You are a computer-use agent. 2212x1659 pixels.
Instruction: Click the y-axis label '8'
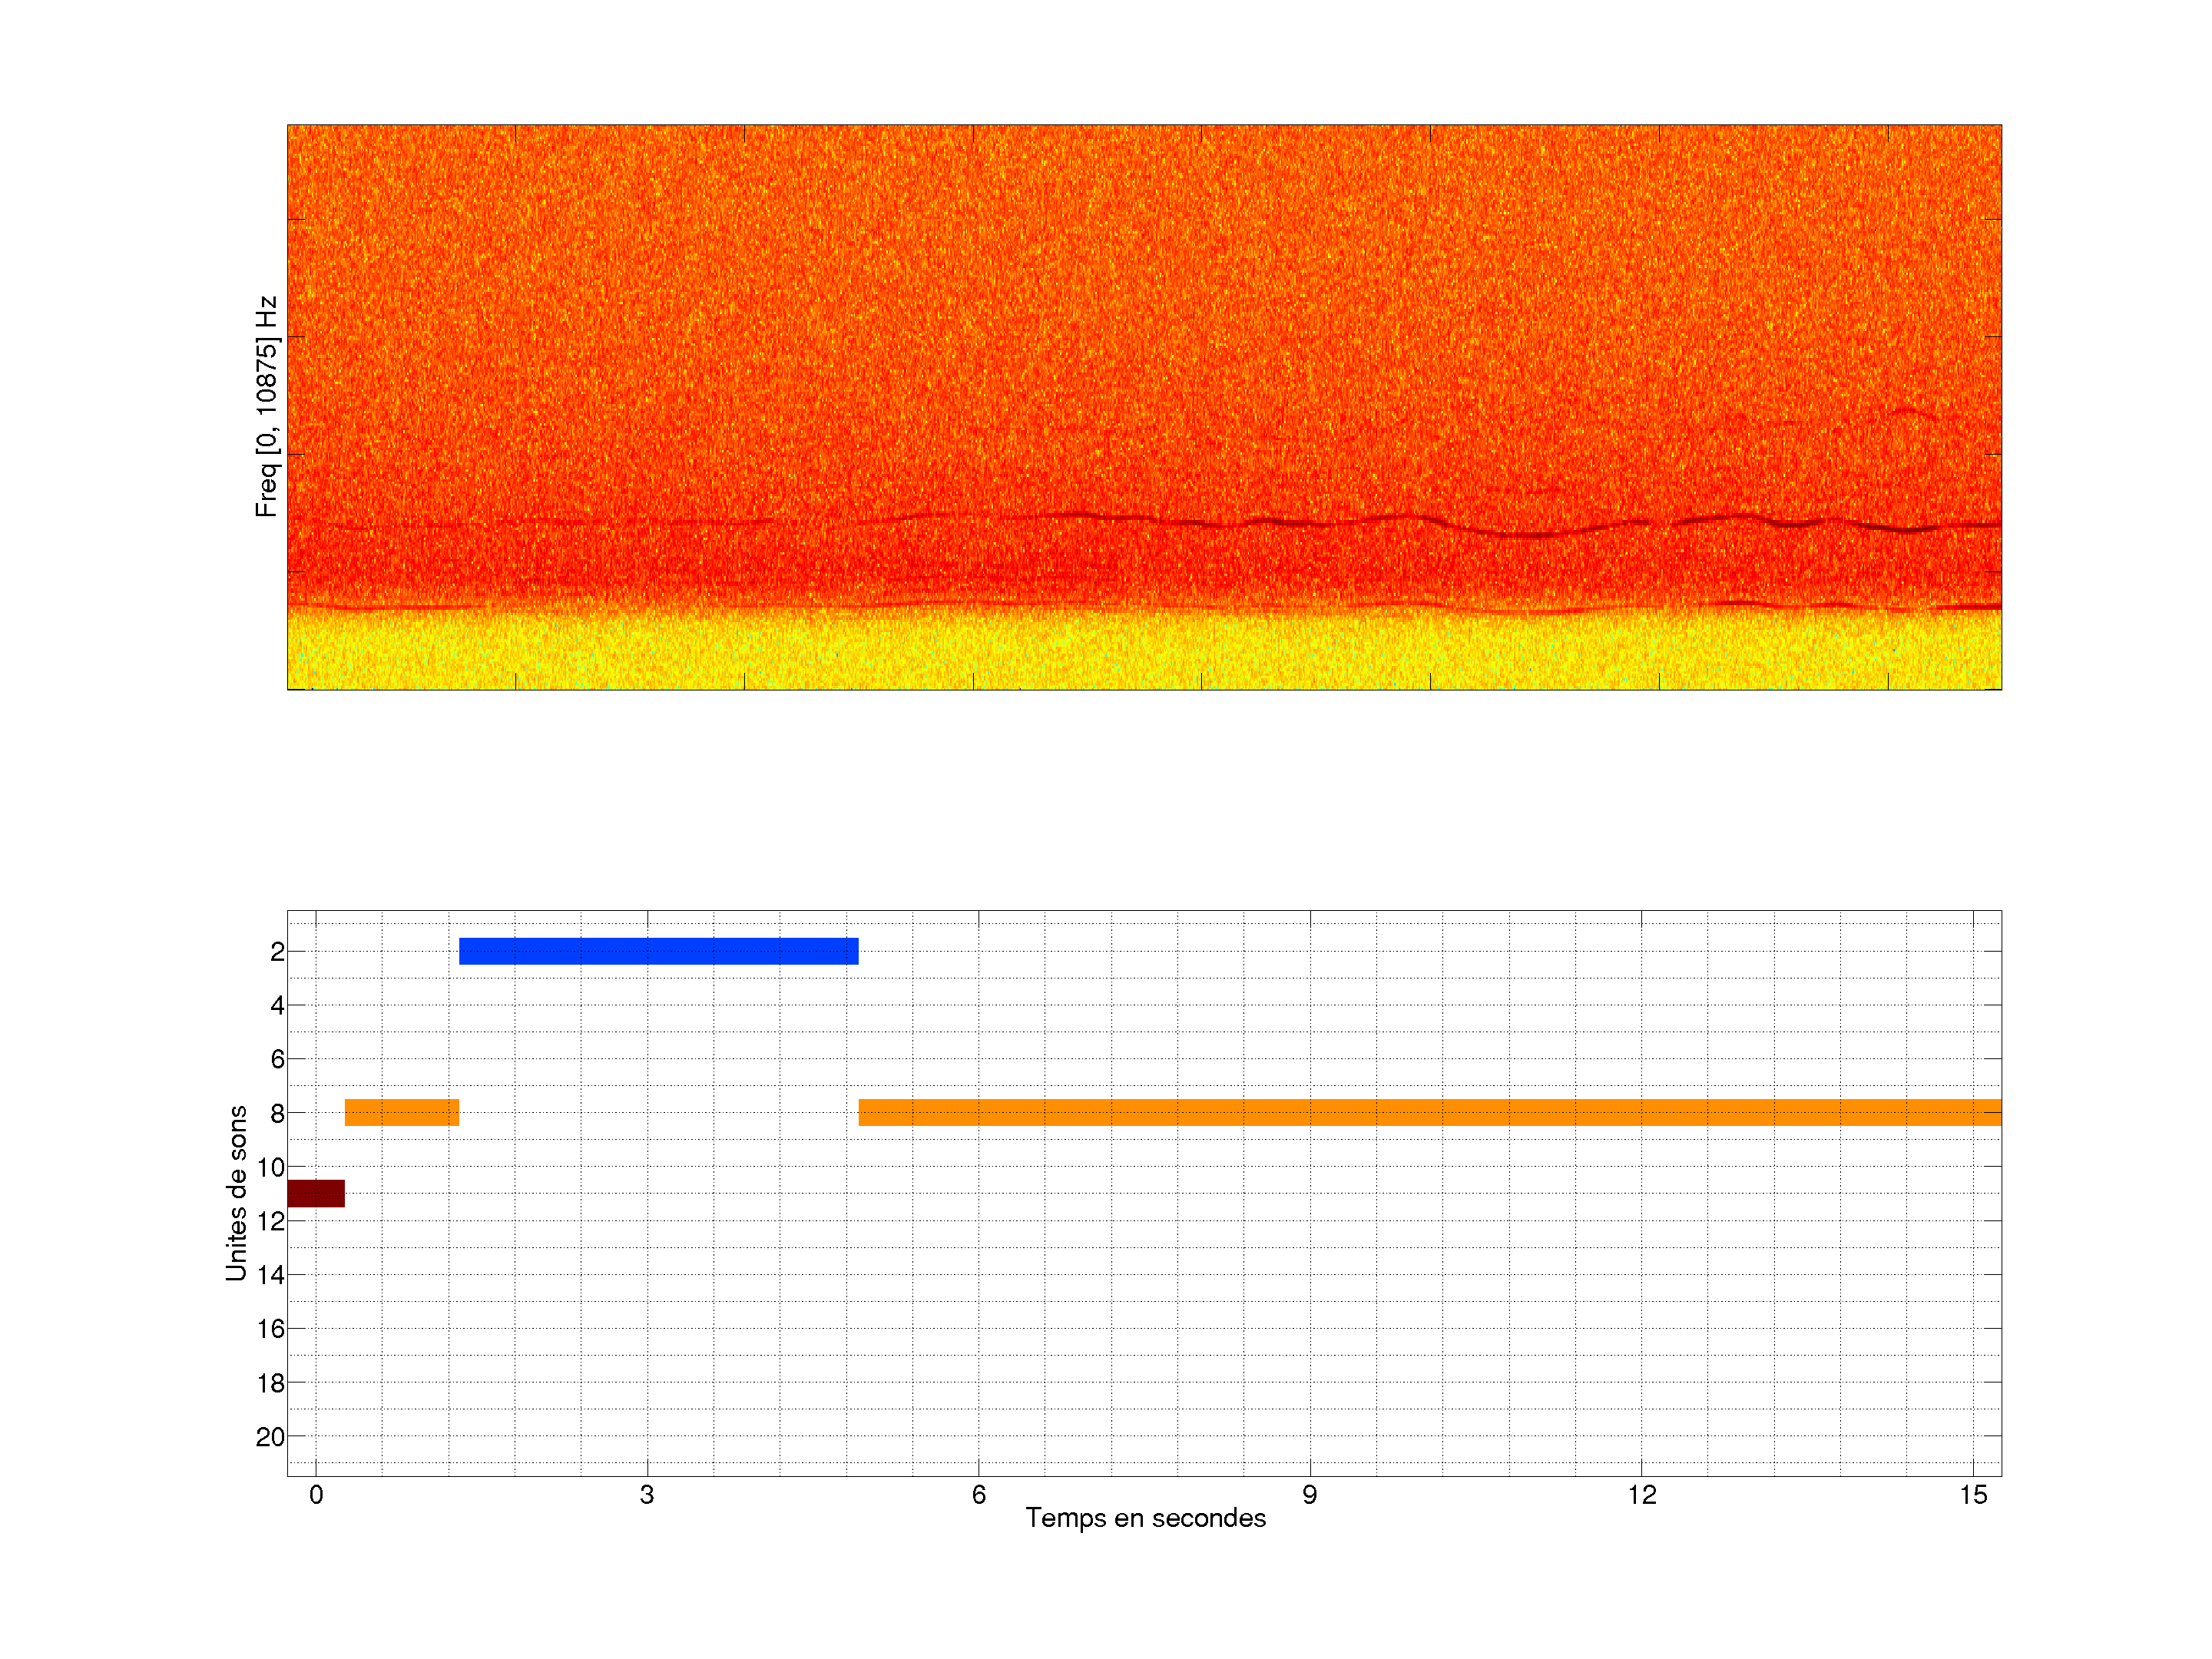click(x=277, y=1113)
